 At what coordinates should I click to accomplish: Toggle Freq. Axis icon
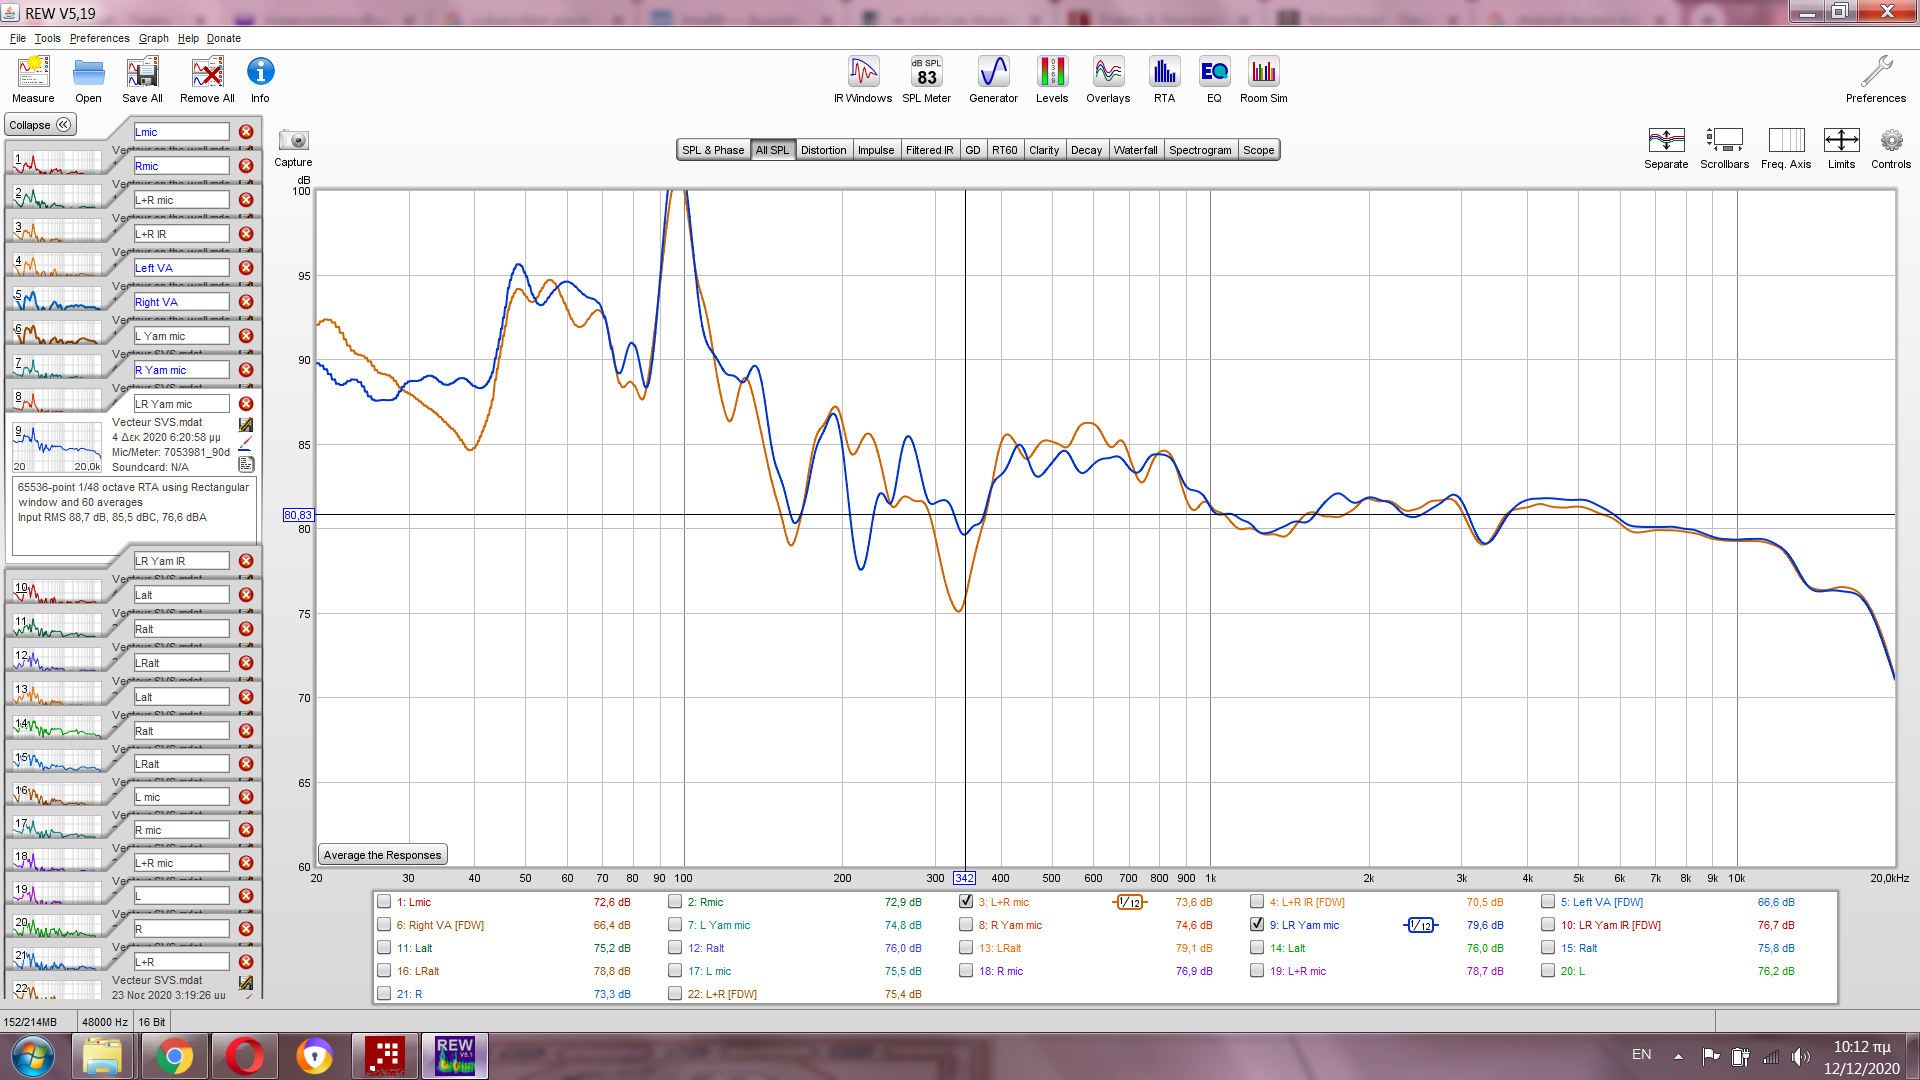(1786, 148)
